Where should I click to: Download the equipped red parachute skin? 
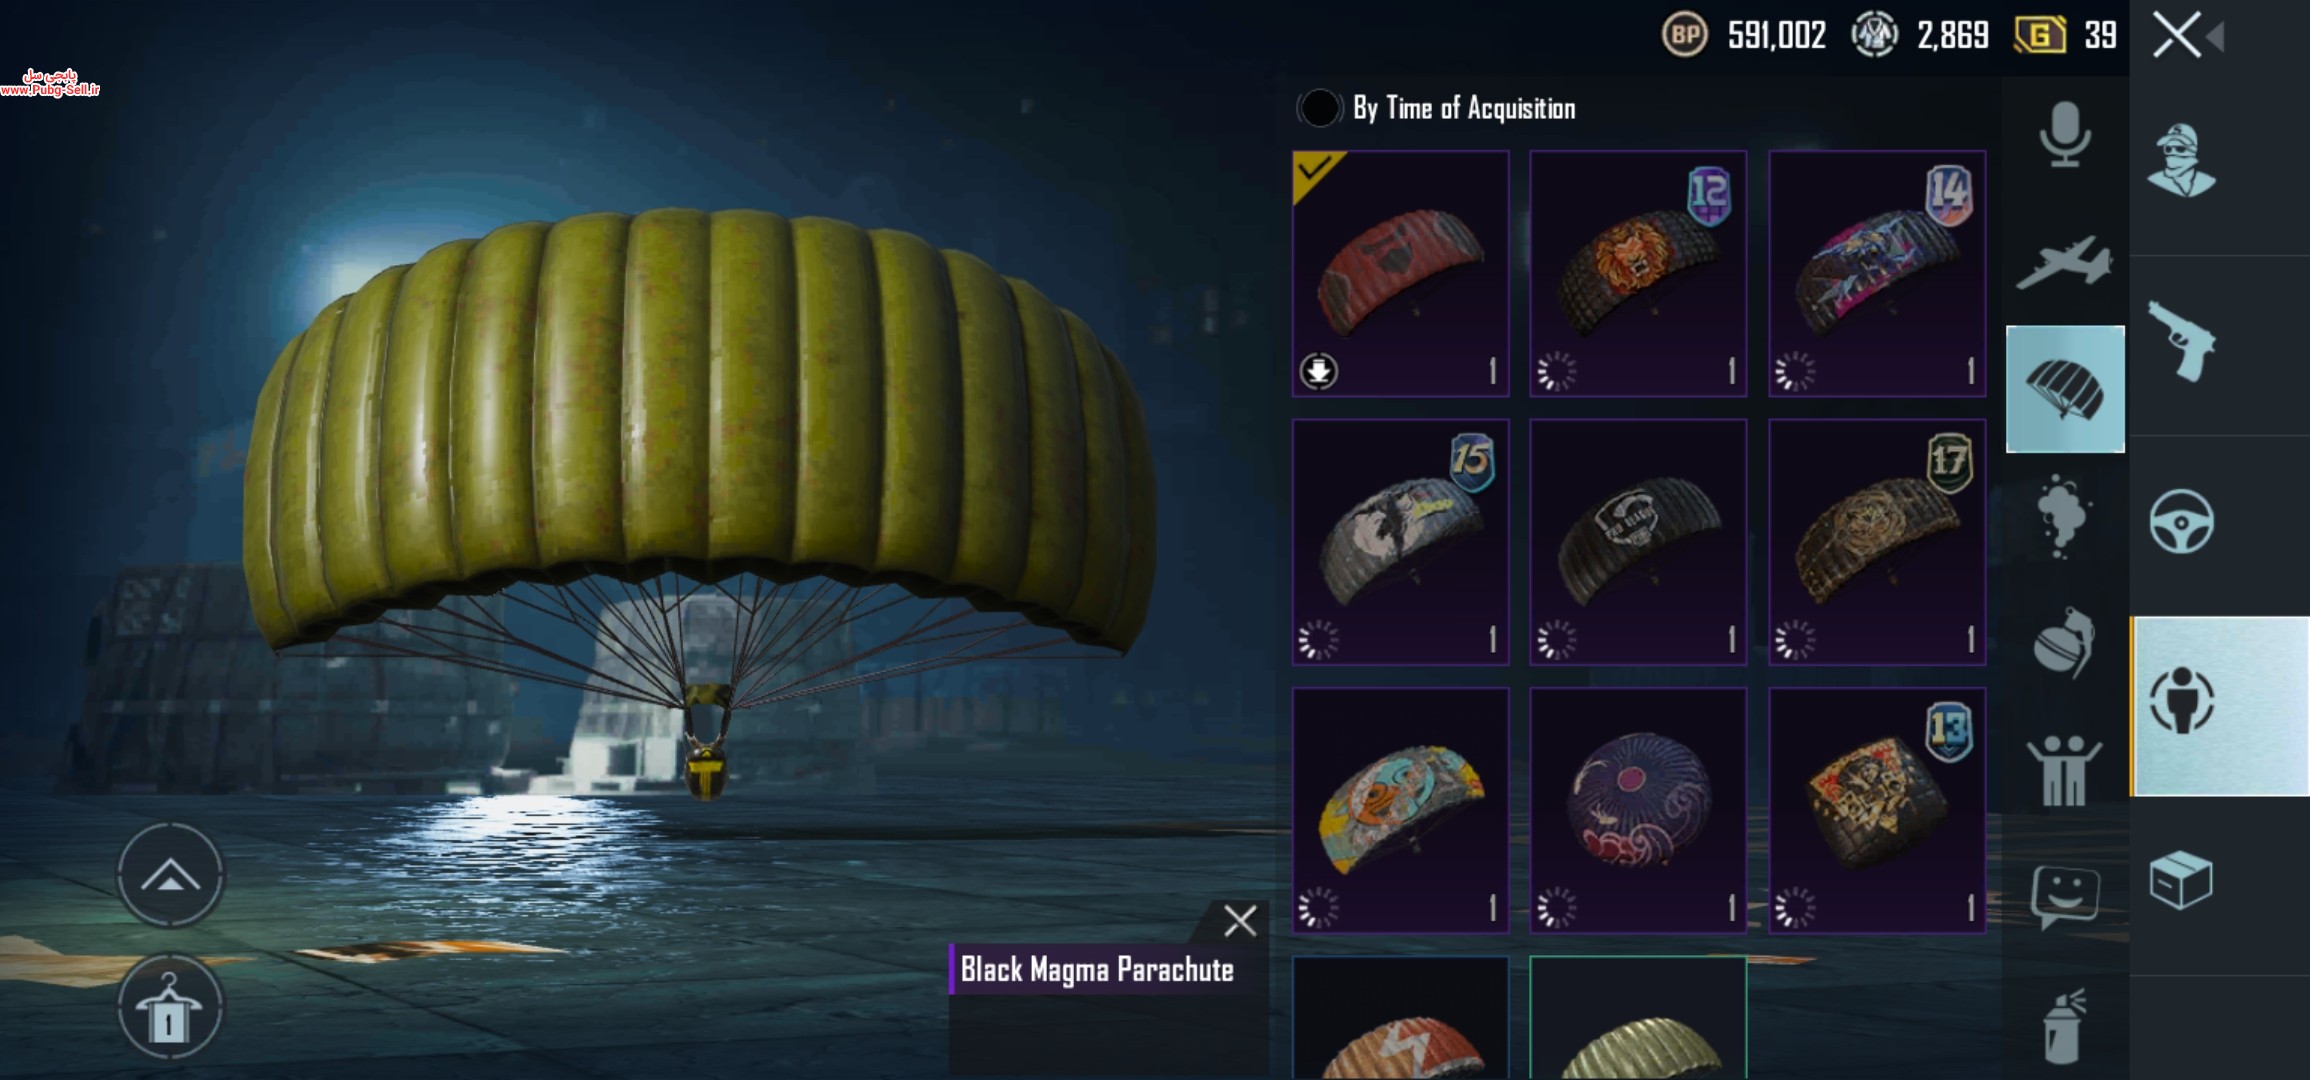click(x=1319, y=372)
